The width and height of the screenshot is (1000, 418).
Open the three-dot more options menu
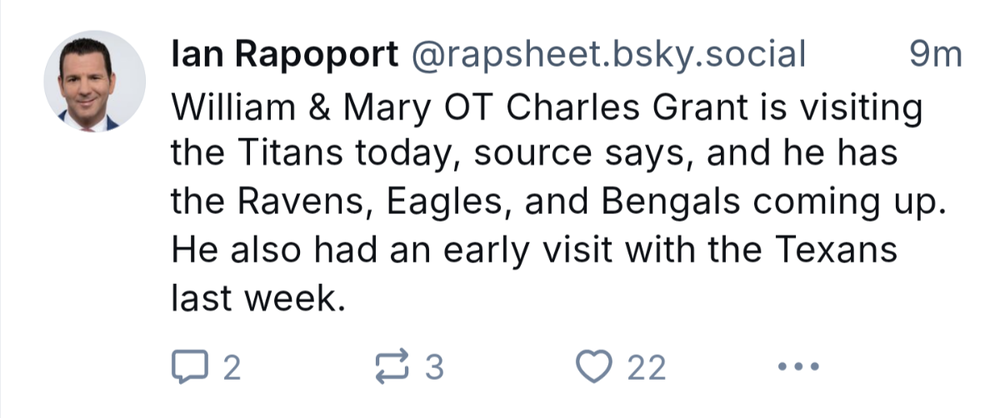pyautogui.click(x=797, y=368)
